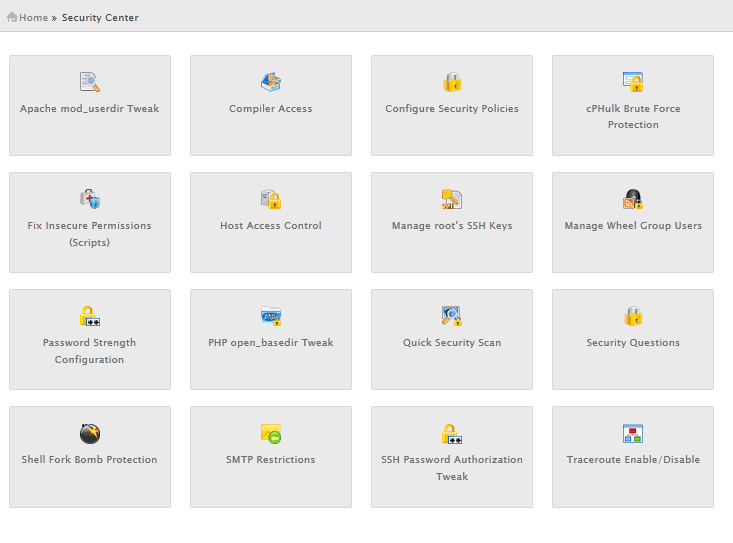Click the Apache mod_userdir Tweak document icon
The image size is (733, 543).
90,82
